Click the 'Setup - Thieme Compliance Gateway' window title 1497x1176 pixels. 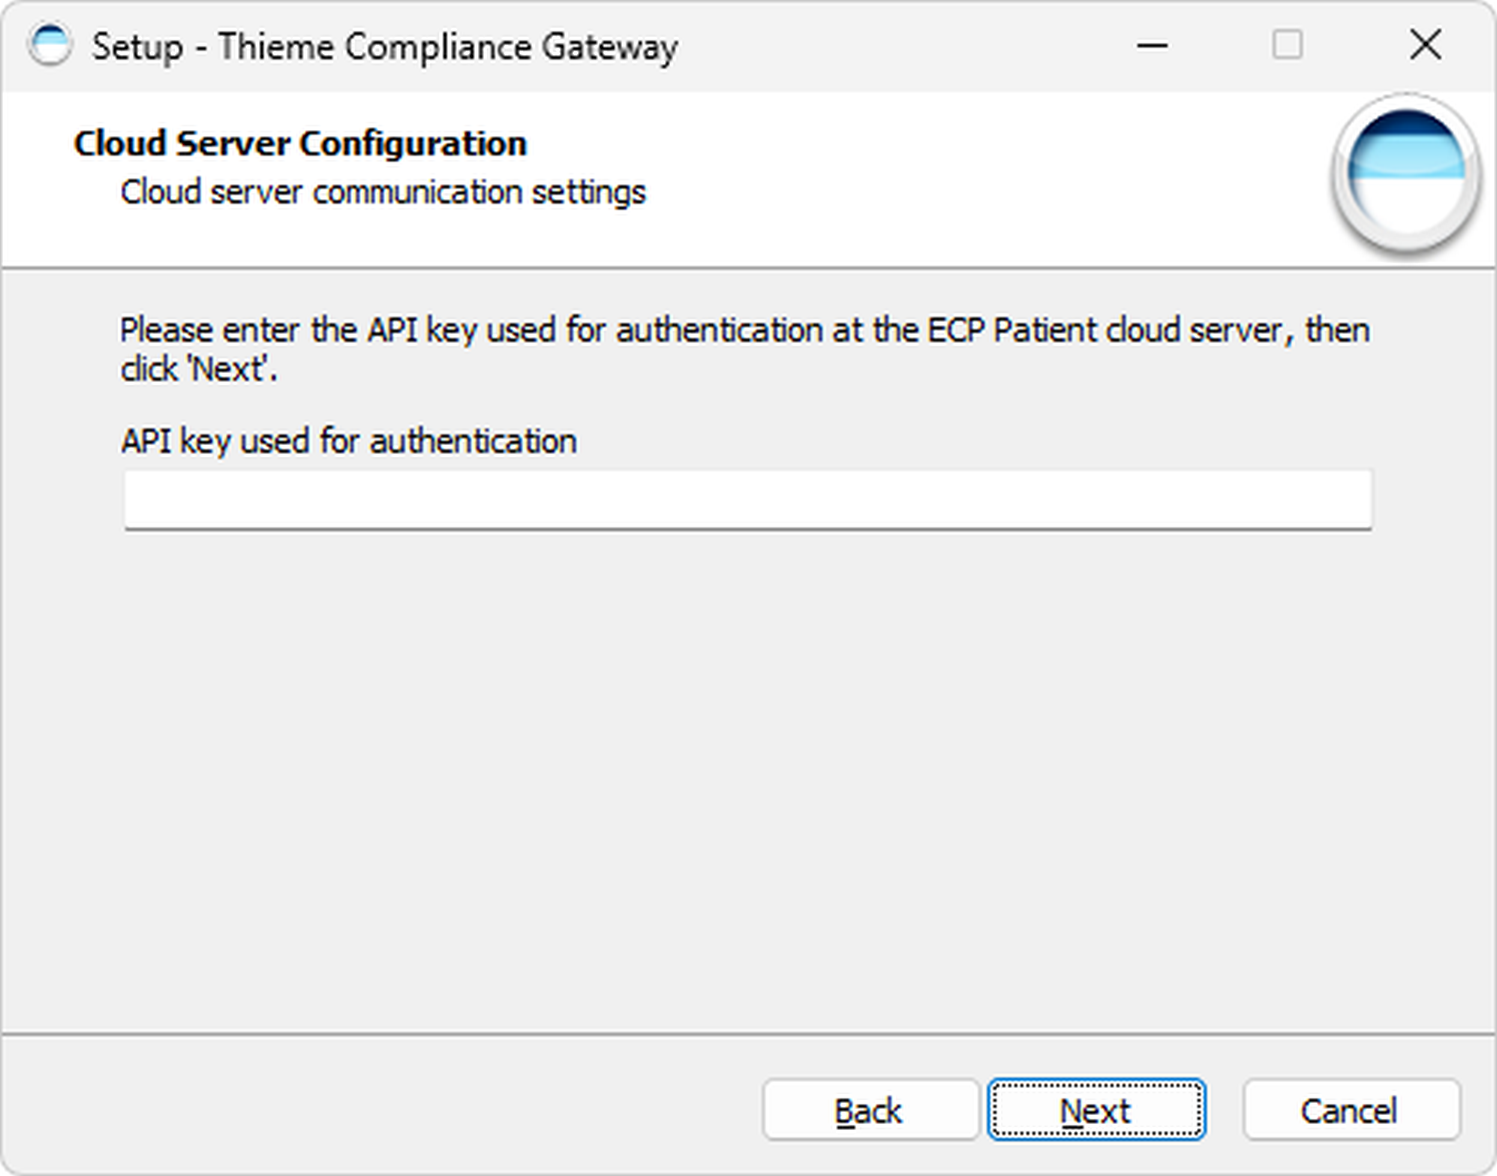[x=385, y=47]
